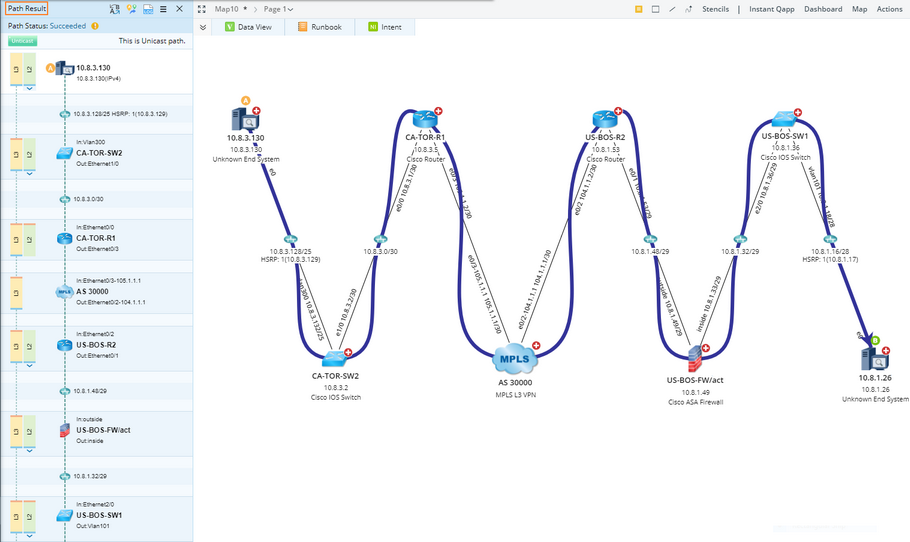The width and height of the screenshot is (910, 542).
Task: Open the Page 1 dropdown
Action: [279, 9]
